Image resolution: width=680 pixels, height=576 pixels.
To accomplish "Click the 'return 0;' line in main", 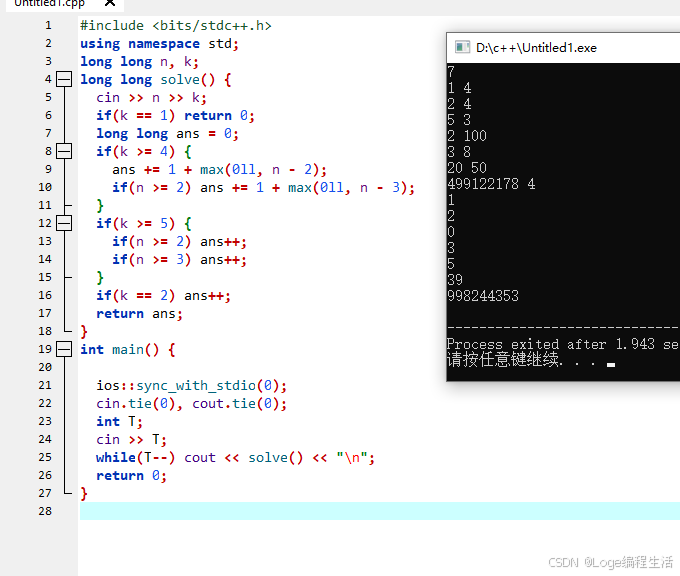I will (131, 475).
